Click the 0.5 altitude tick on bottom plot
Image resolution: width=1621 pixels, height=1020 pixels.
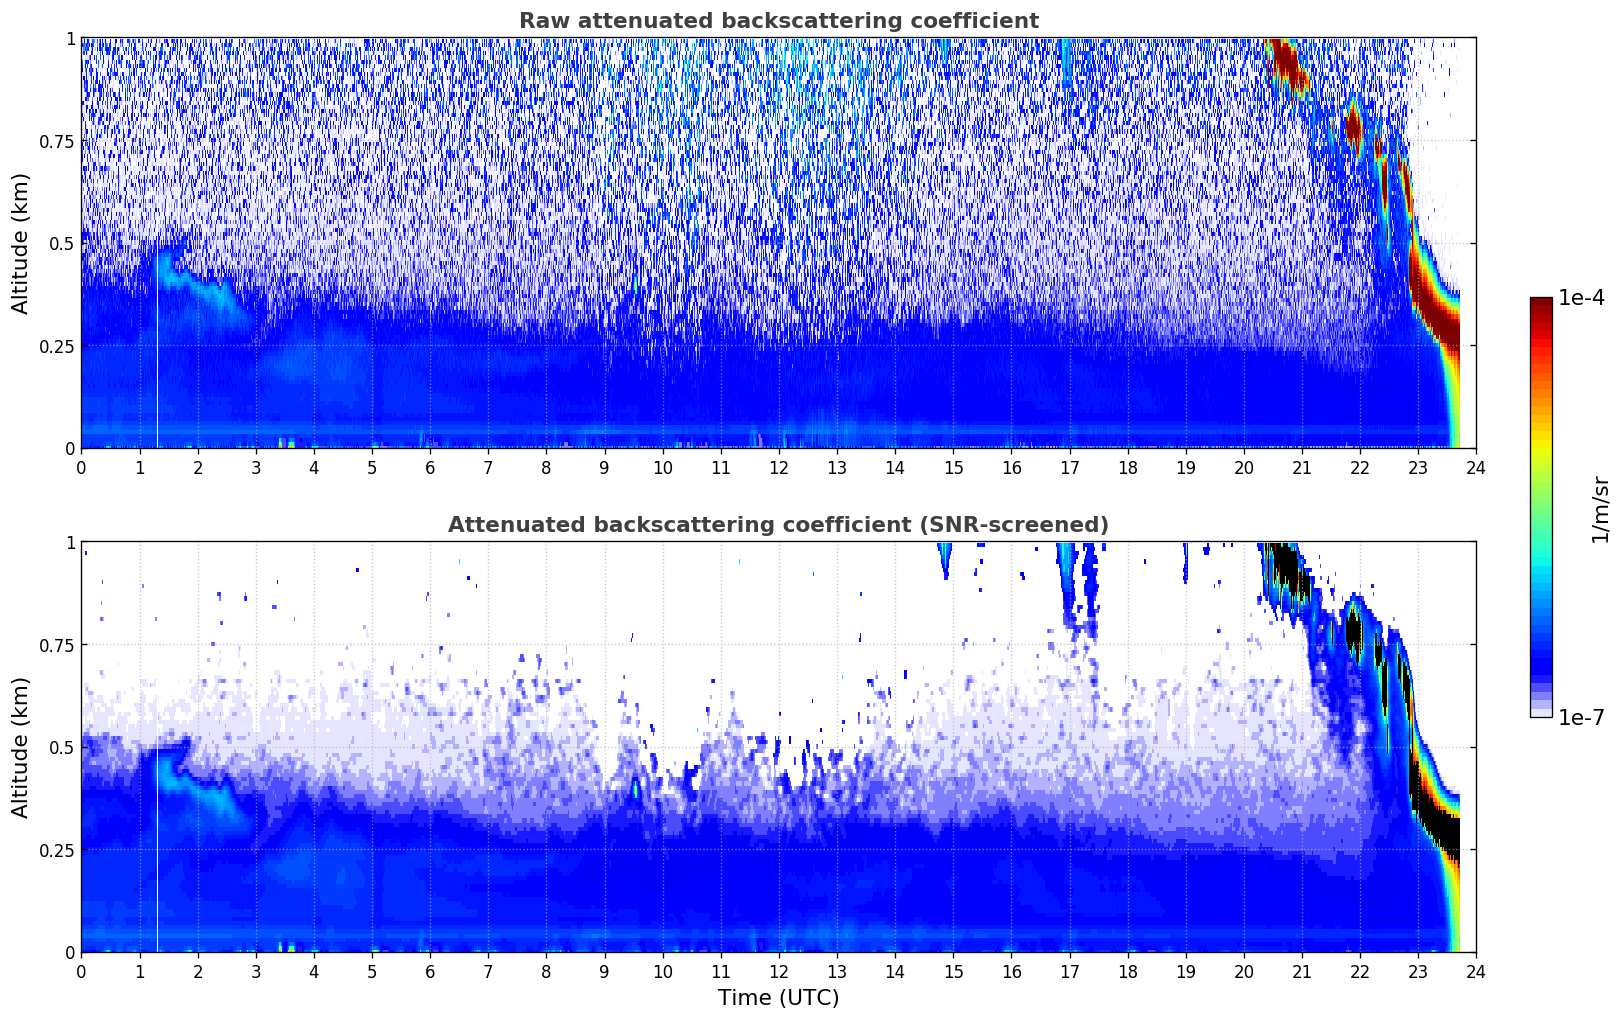coord(63,747)
